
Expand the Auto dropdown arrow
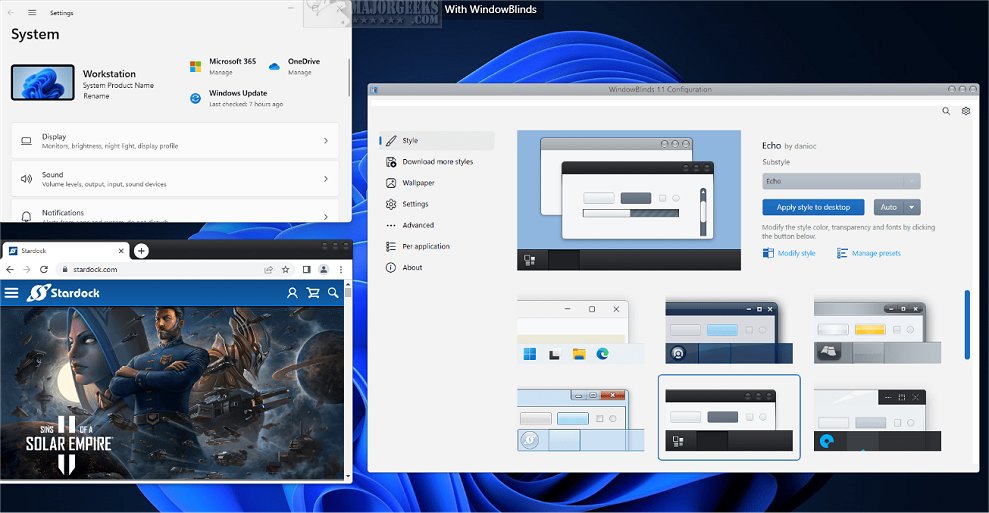point(912,207)
